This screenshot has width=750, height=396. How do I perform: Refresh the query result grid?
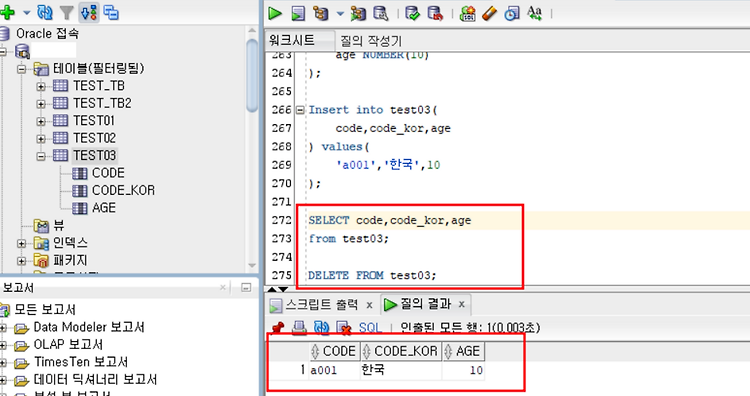click(321, 328)
